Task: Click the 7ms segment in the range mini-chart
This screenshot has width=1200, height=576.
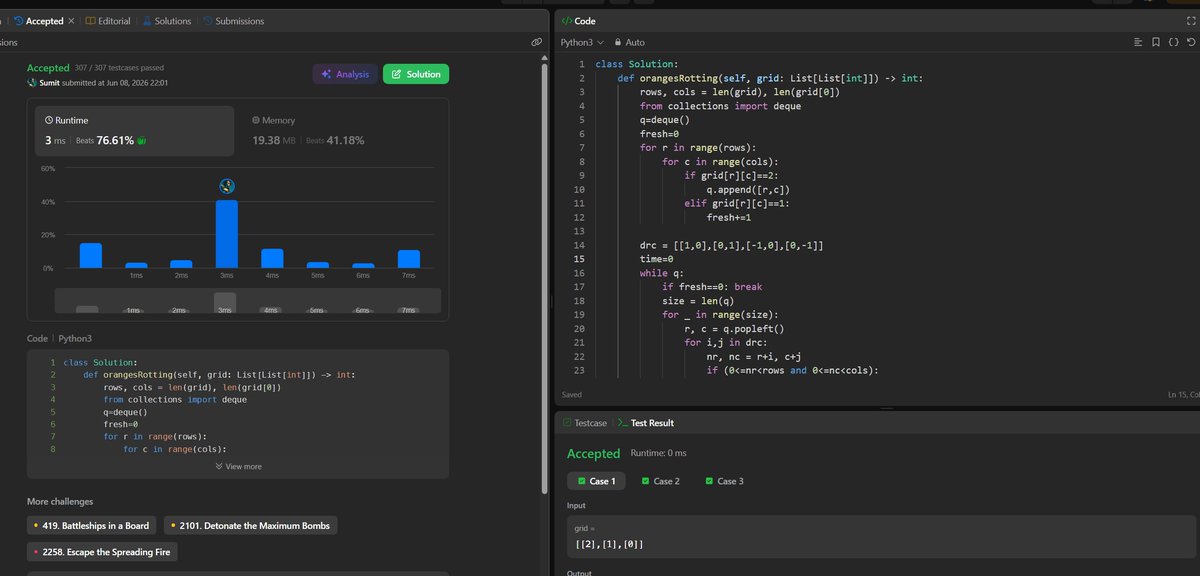Action: point(408,310)
